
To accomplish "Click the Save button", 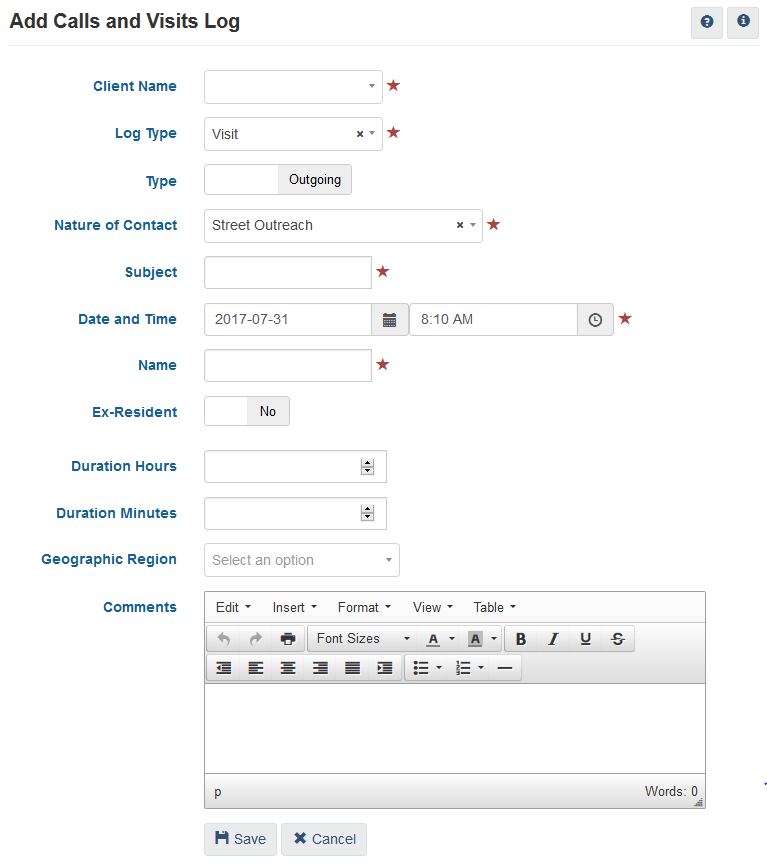I will [x=240, y=839].
